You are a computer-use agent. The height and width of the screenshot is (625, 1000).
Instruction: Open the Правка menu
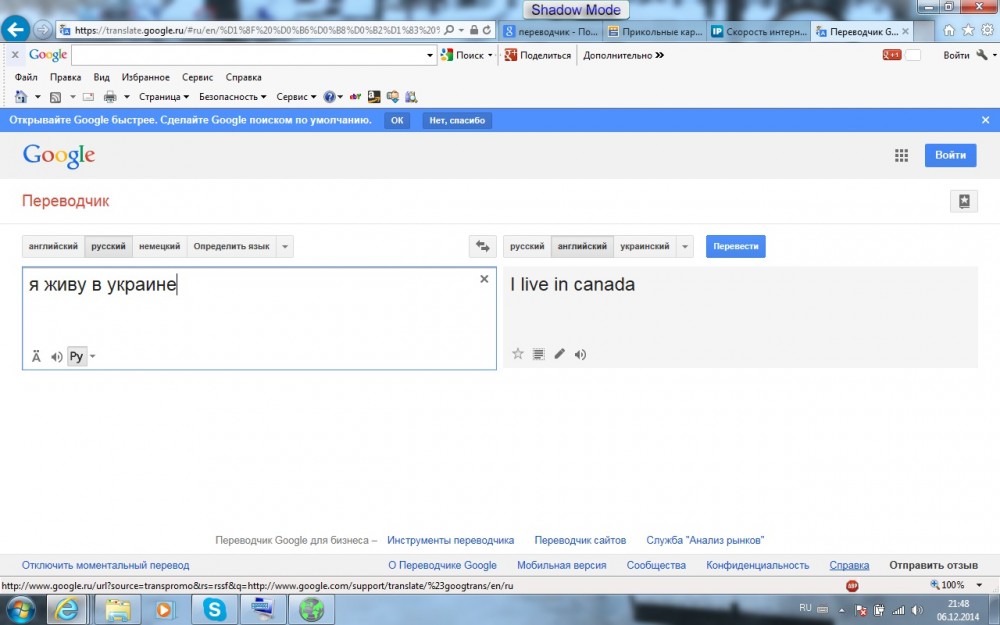[x=66, y=77]
